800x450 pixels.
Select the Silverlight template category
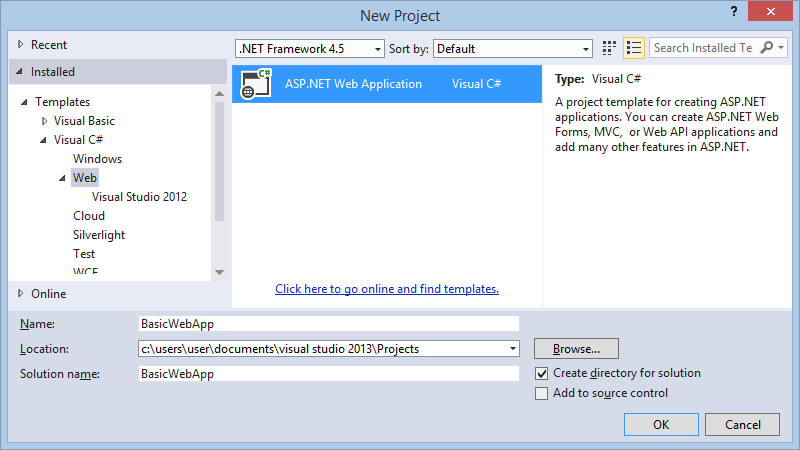[99, 235]
